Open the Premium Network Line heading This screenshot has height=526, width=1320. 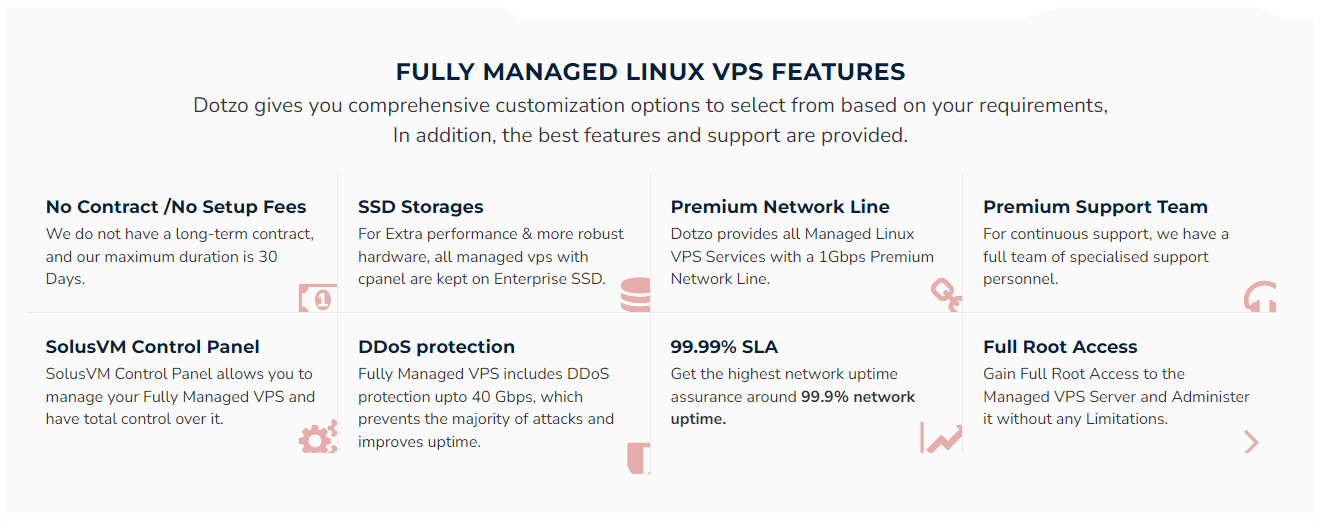click(780, 207)
